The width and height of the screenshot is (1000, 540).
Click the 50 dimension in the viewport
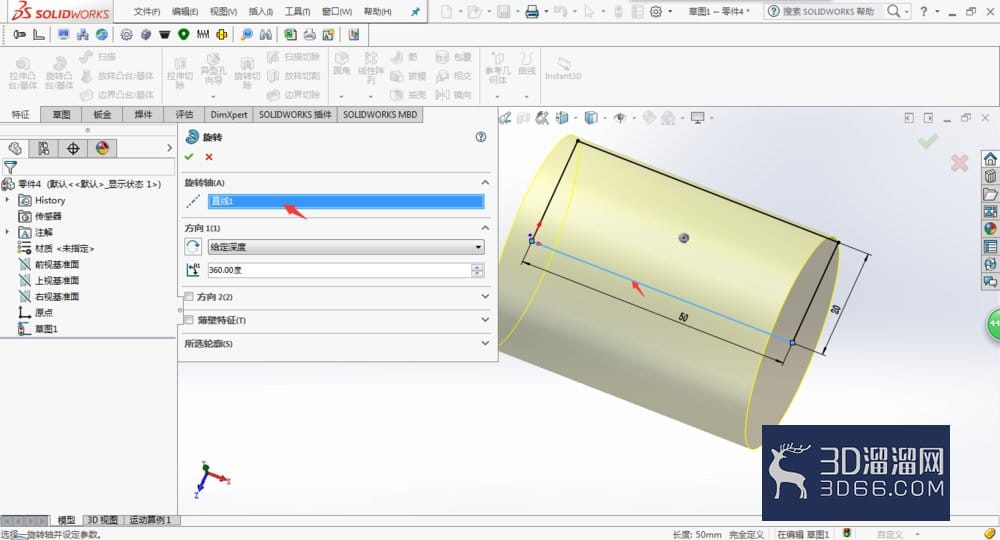pyautogui.click(x=683, y=317)
